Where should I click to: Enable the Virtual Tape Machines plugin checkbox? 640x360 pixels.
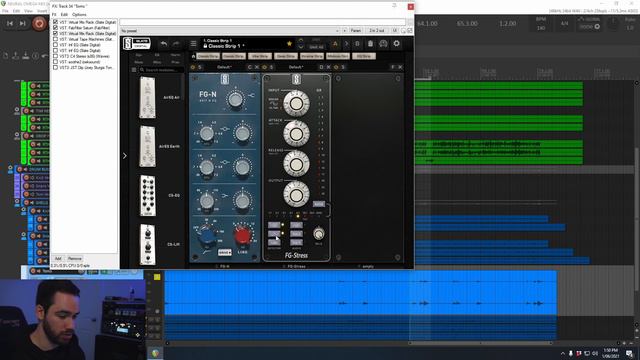tap(56, 39)
